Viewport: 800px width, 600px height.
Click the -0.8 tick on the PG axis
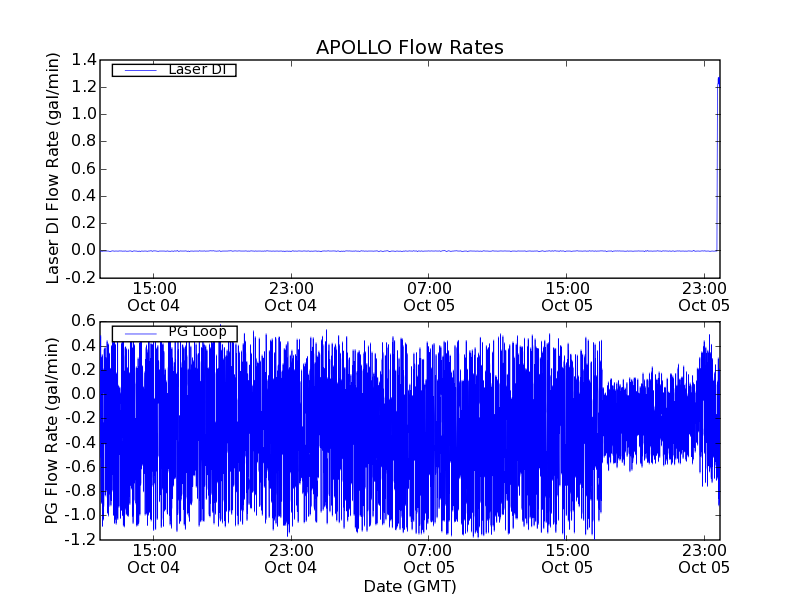81,491
